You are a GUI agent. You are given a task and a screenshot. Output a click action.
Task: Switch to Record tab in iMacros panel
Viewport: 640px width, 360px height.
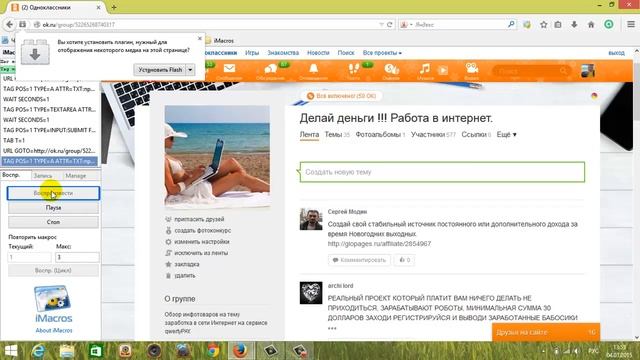click(x=43, y=176)
